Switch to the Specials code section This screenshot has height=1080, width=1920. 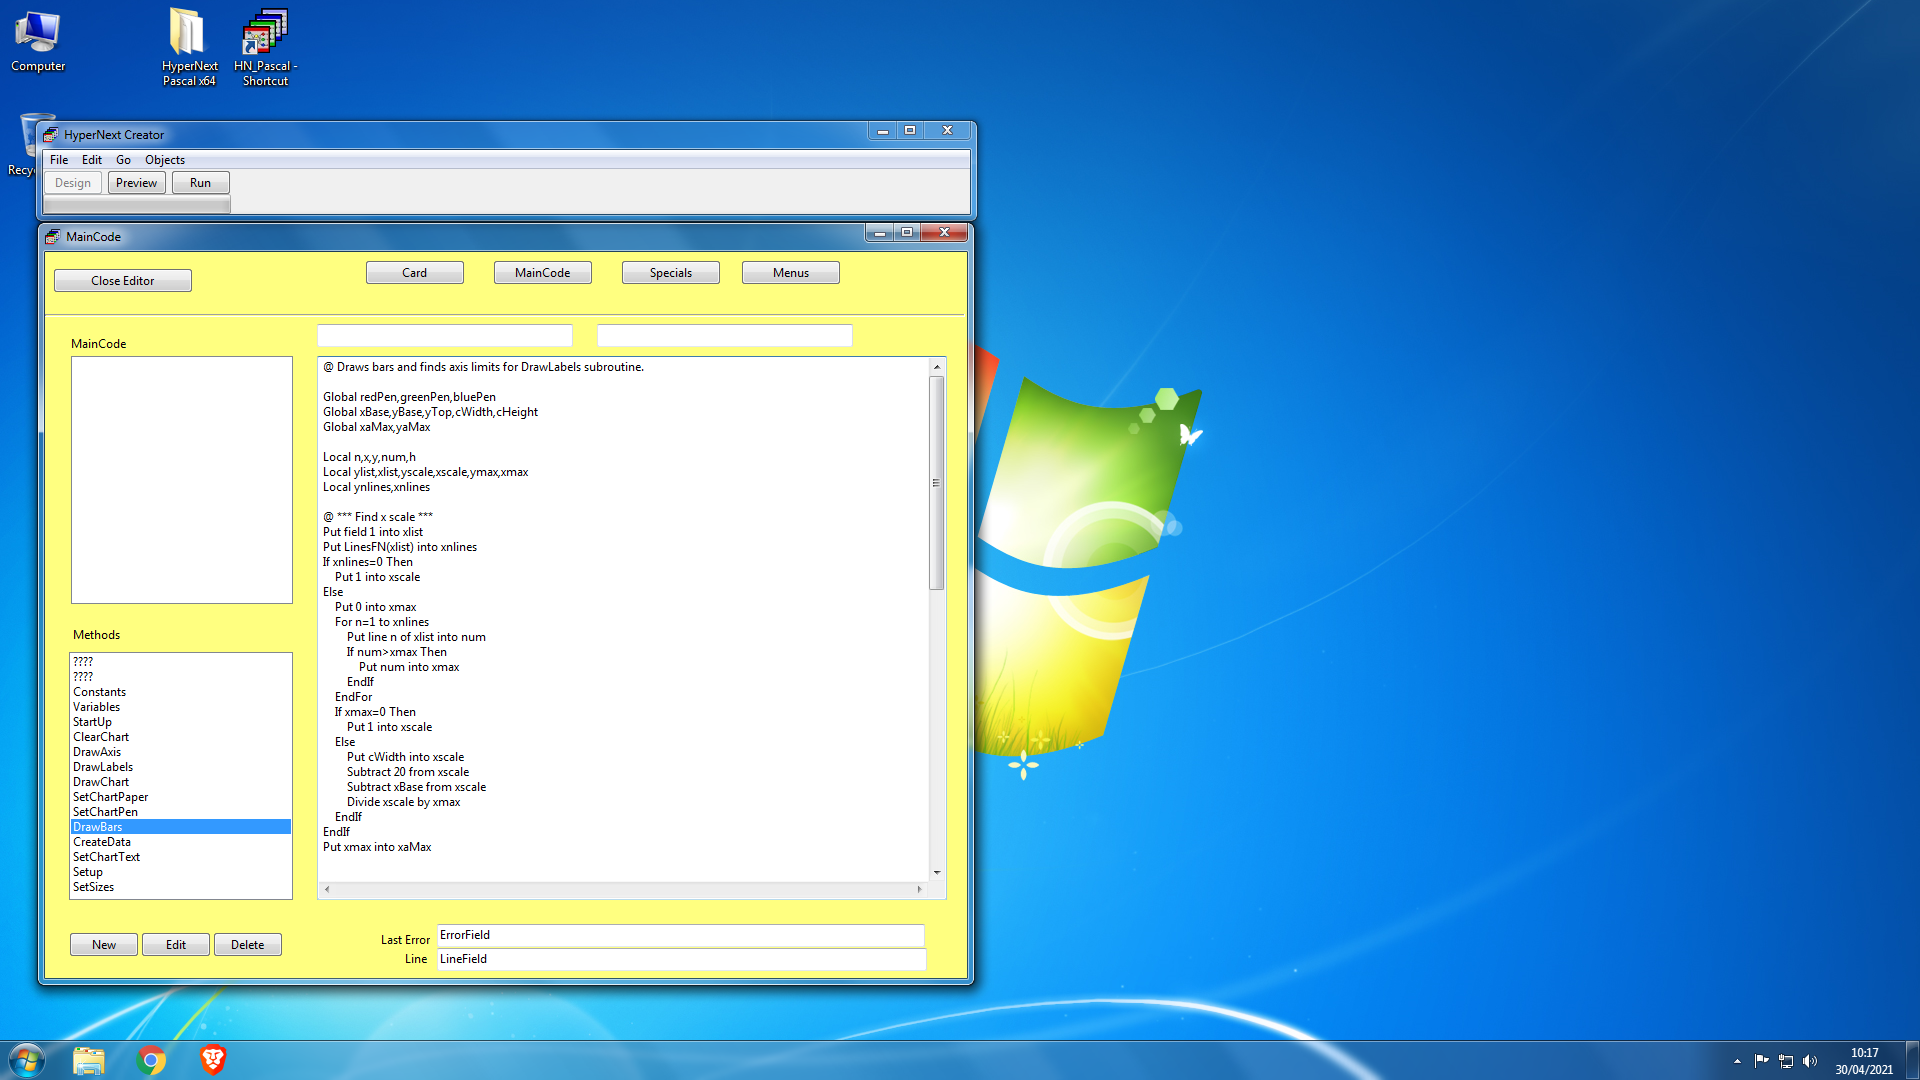pos(670,273)
